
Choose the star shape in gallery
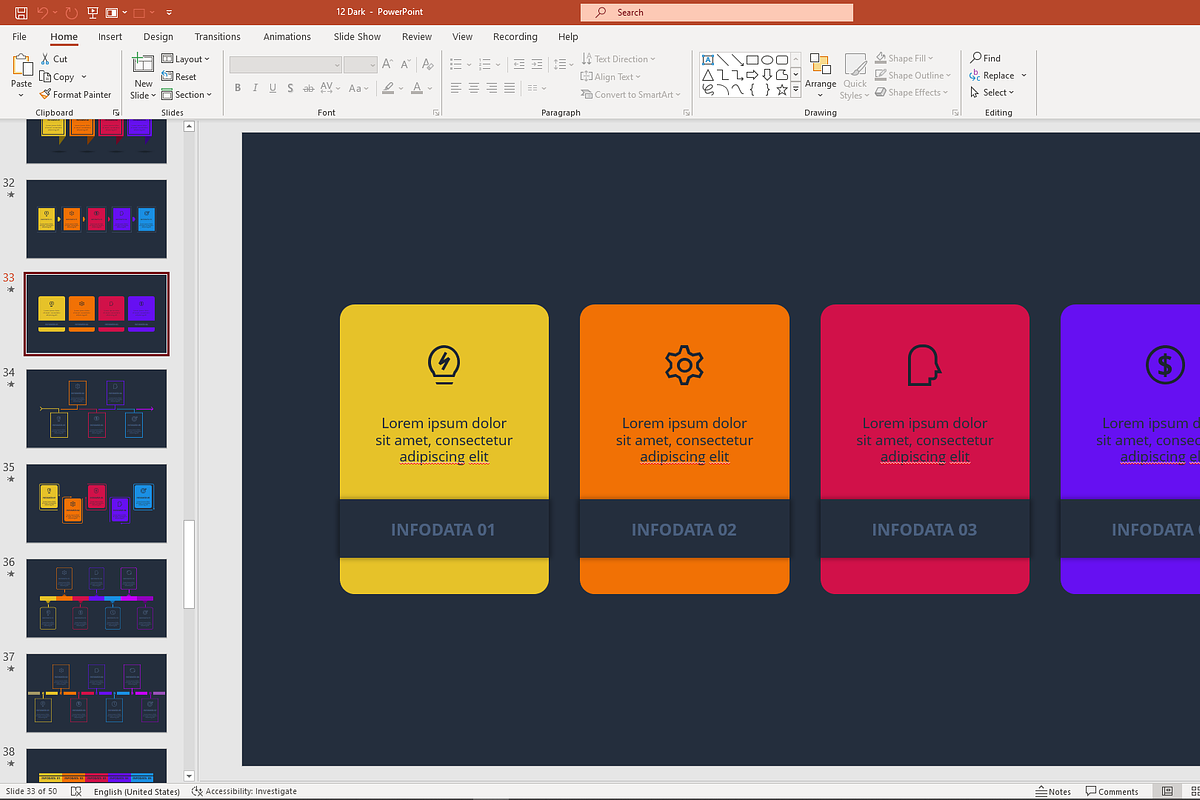point(782,90)
